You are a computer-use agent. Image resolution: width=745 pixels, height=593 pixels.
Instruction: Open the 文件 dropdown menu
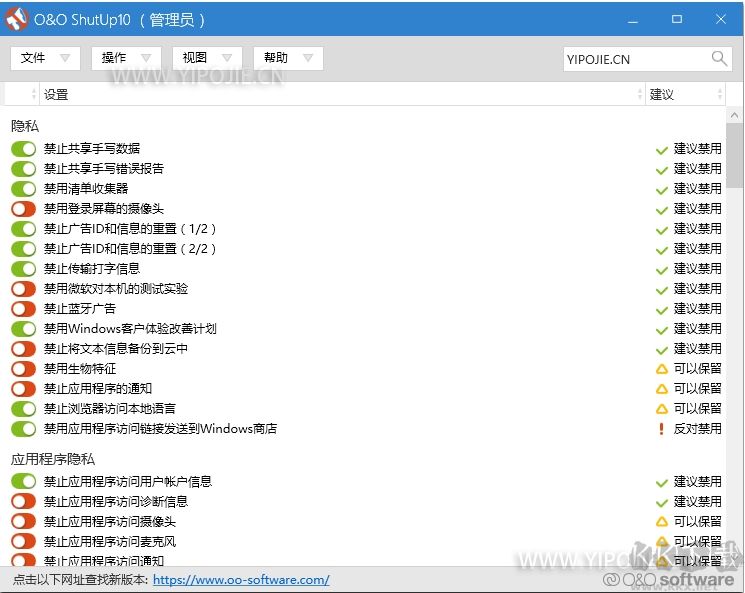(x=45, y=58)
